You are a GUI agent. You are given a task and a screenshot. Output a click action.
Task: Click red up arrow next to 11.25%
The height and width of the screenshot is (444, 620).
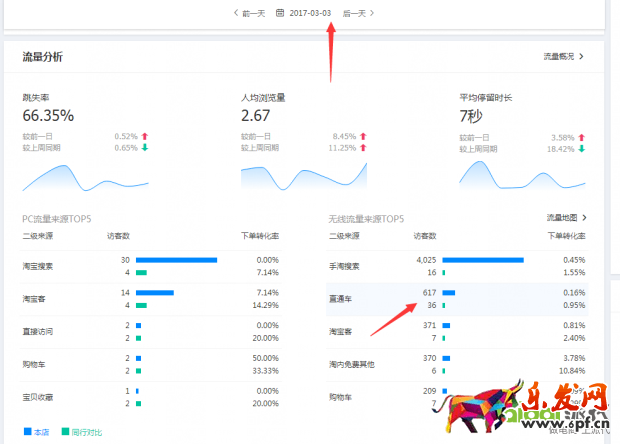363,148
